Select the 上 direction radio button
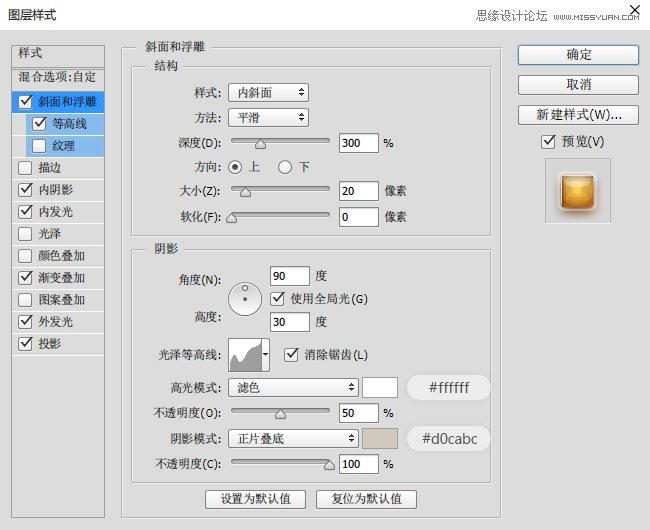The width and height of the screenshot is (650, 530). click(235, 167)
